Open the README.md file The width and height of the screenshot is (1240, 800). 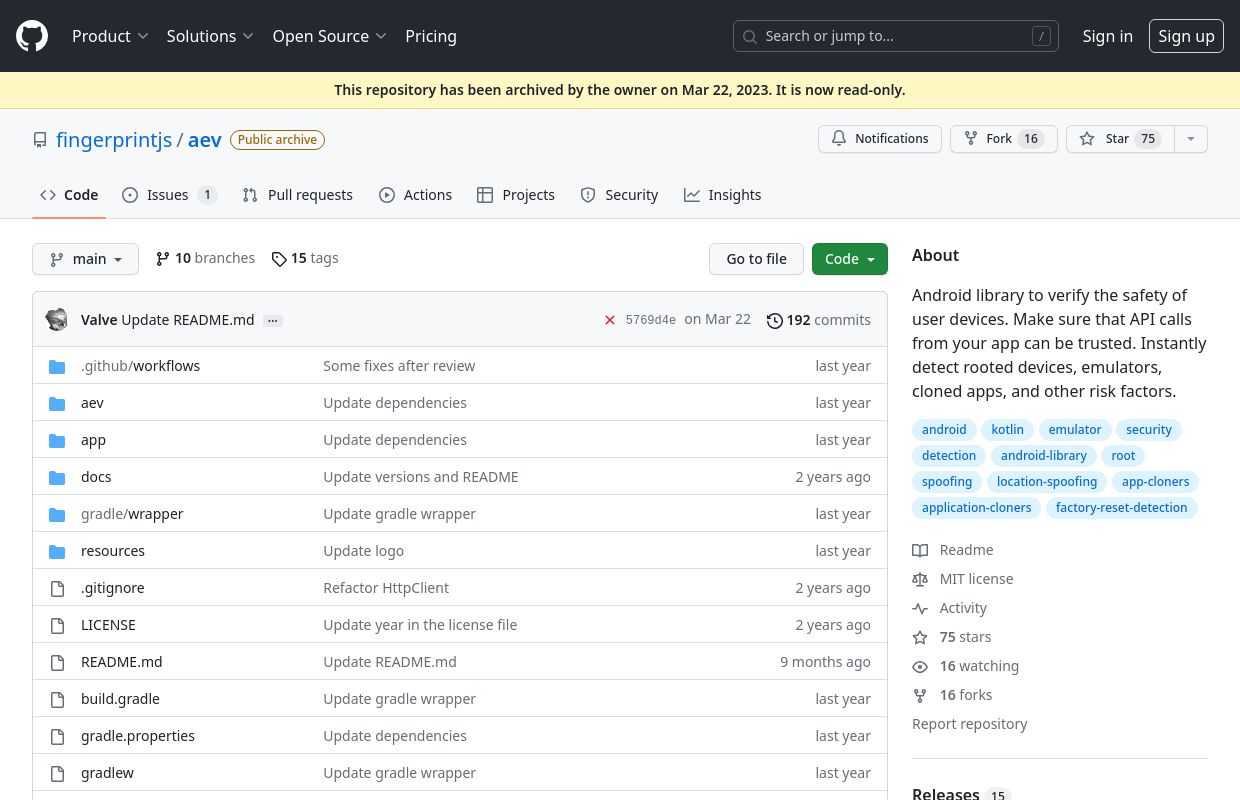click(x=122, y=662)
